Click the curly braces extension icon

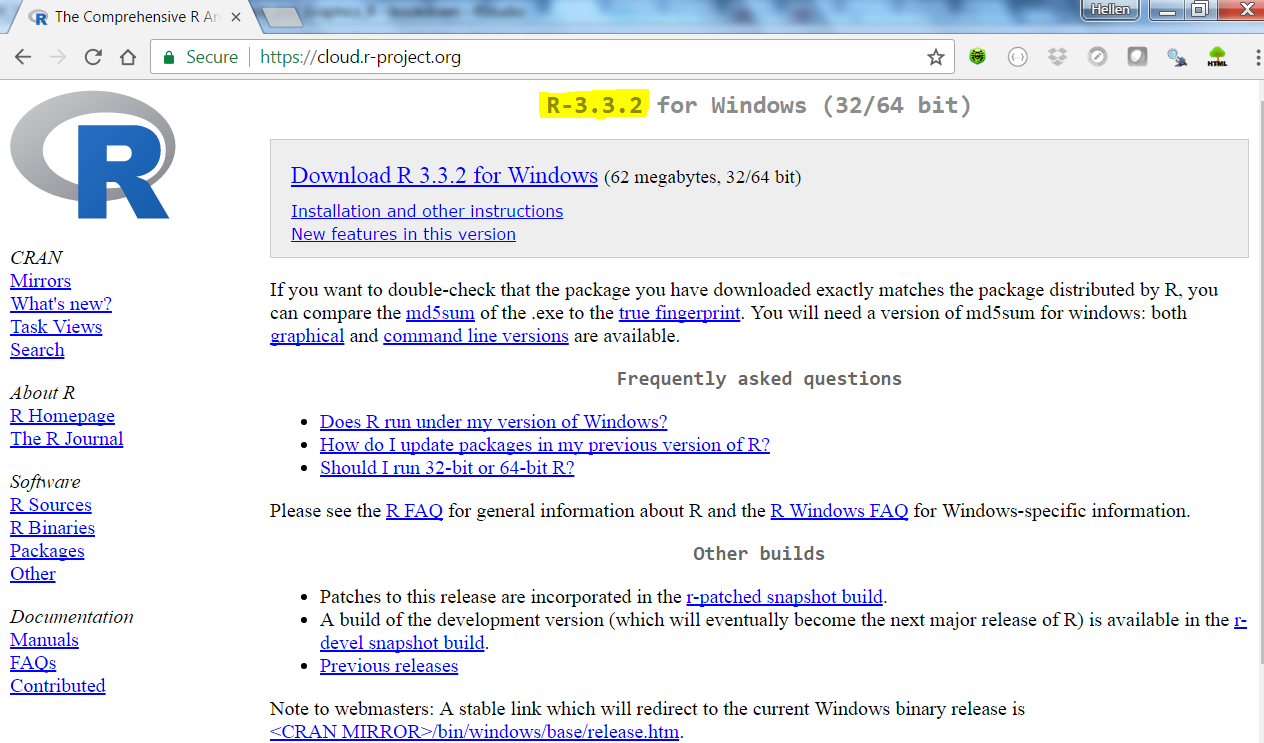click(1017, 57)
